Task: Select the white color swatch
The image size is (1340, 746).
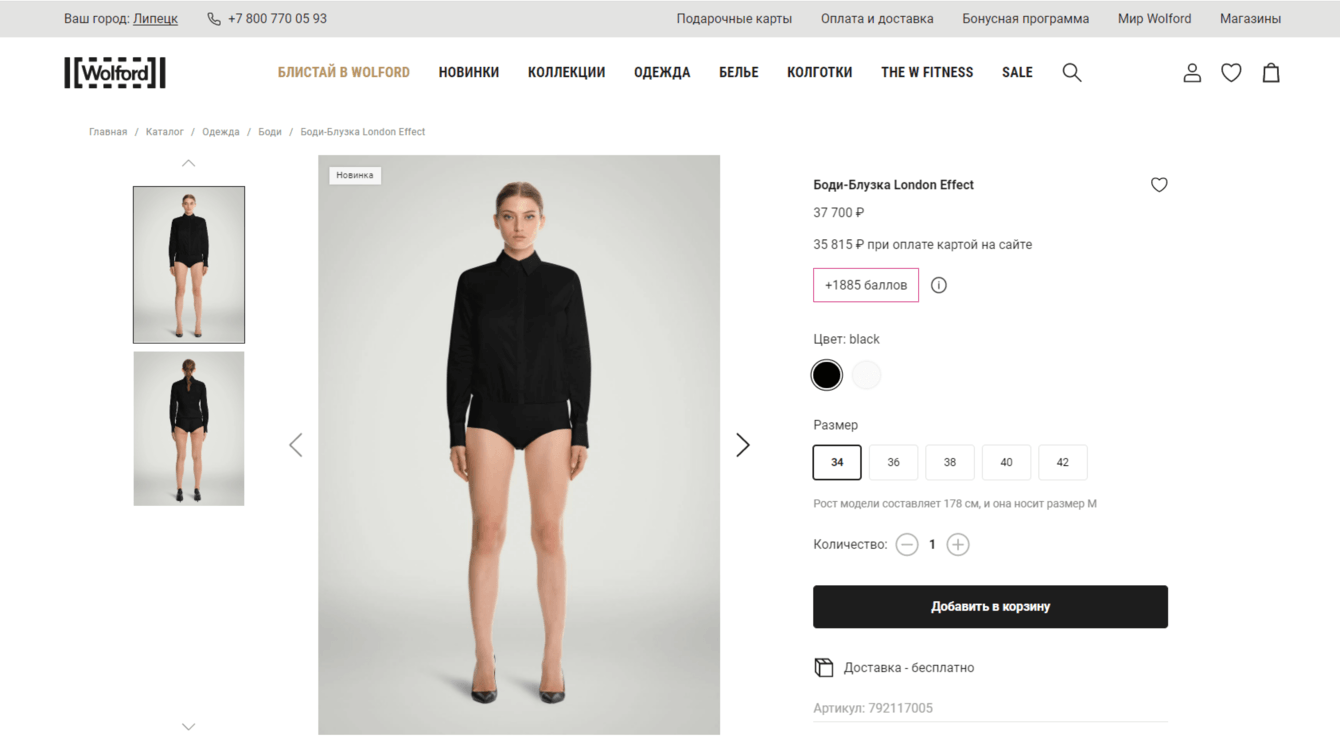Action: pos(866,375)
